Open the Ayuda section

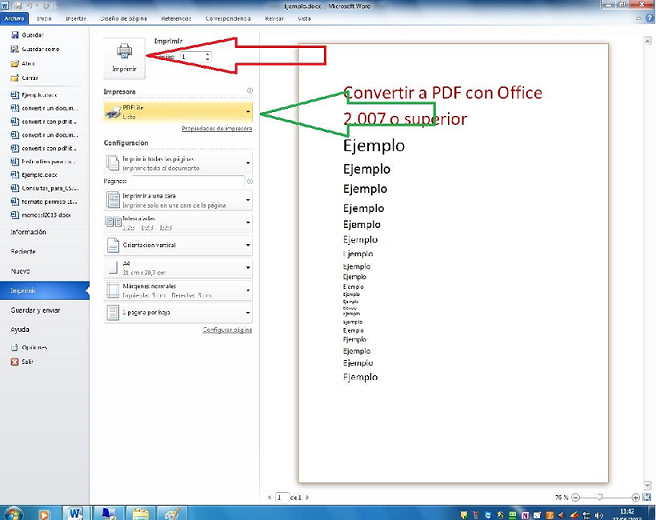click(x=20, y=330)
